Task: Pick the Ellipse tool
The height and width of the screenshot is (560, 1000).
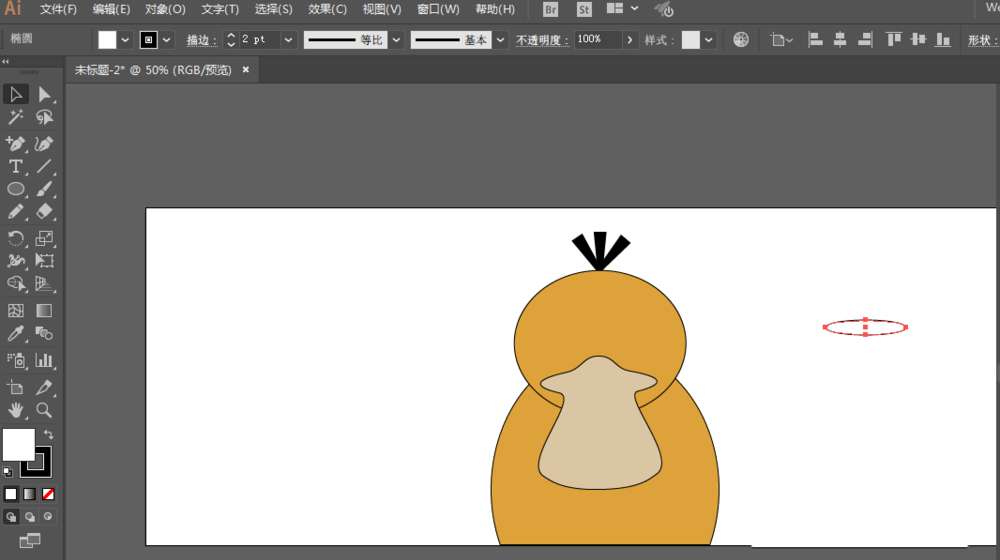Action: coord(15,189)
